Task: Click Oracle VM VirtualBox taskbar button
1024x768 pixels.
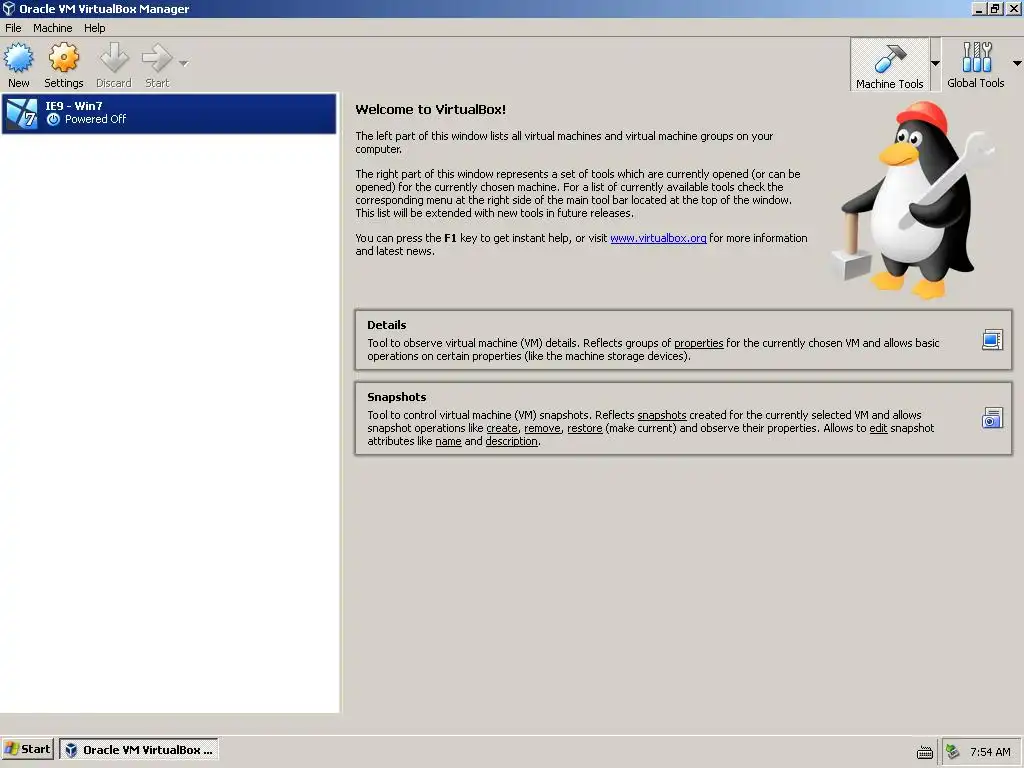Action: (138, 750)
